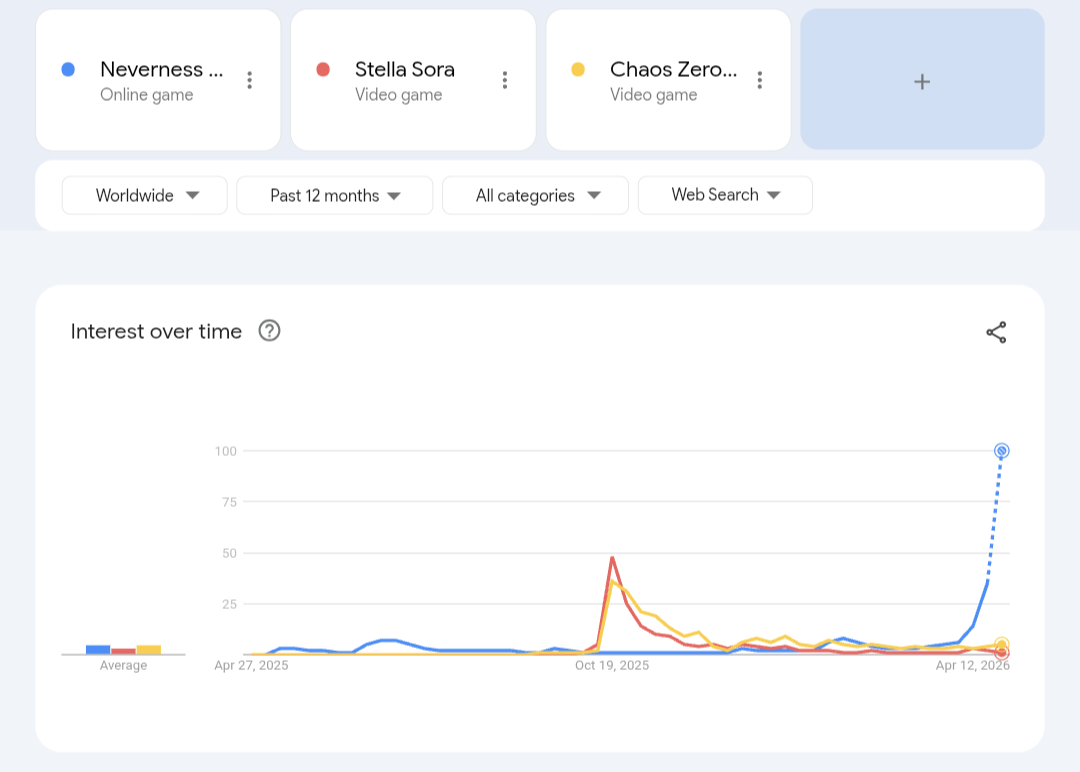Click the blue endpoint marker at 100
Image resolution: width=1080 pixels, height=772 pixels.
(x=1001, y=451)
